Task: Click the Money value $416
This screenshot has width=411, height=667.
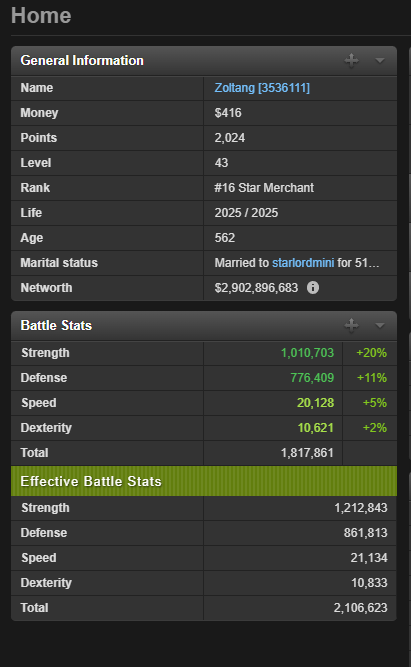Action: (228, 113)
